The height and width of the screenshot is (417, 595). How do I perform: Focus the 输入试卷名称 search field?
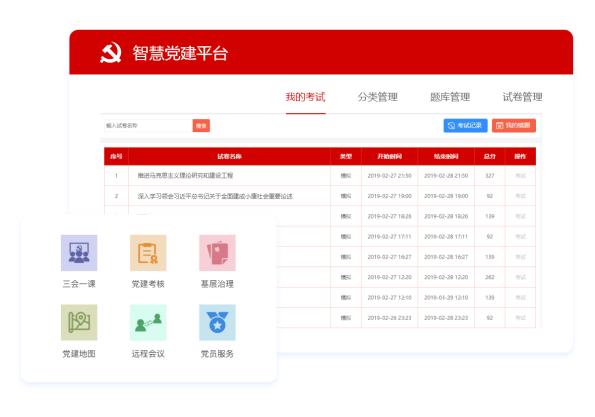(x=148, y=126)
